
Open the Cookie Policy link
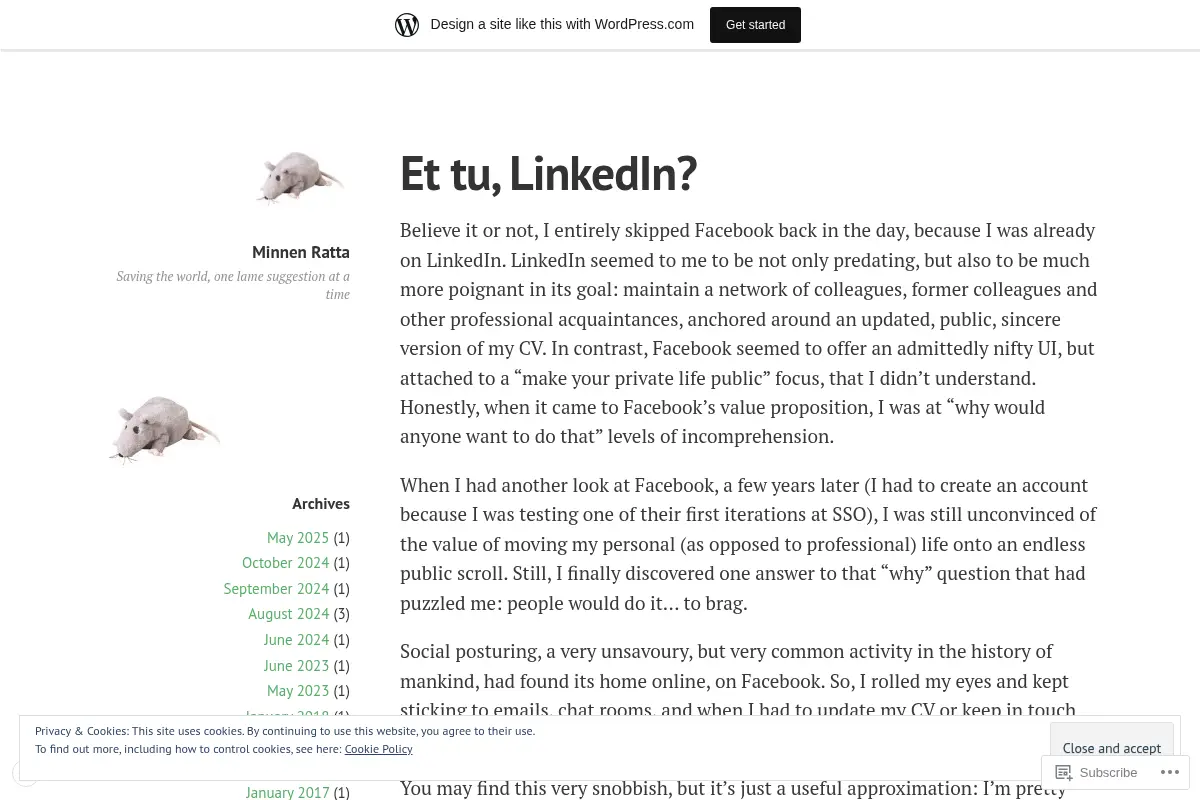[x=378, y=749]
